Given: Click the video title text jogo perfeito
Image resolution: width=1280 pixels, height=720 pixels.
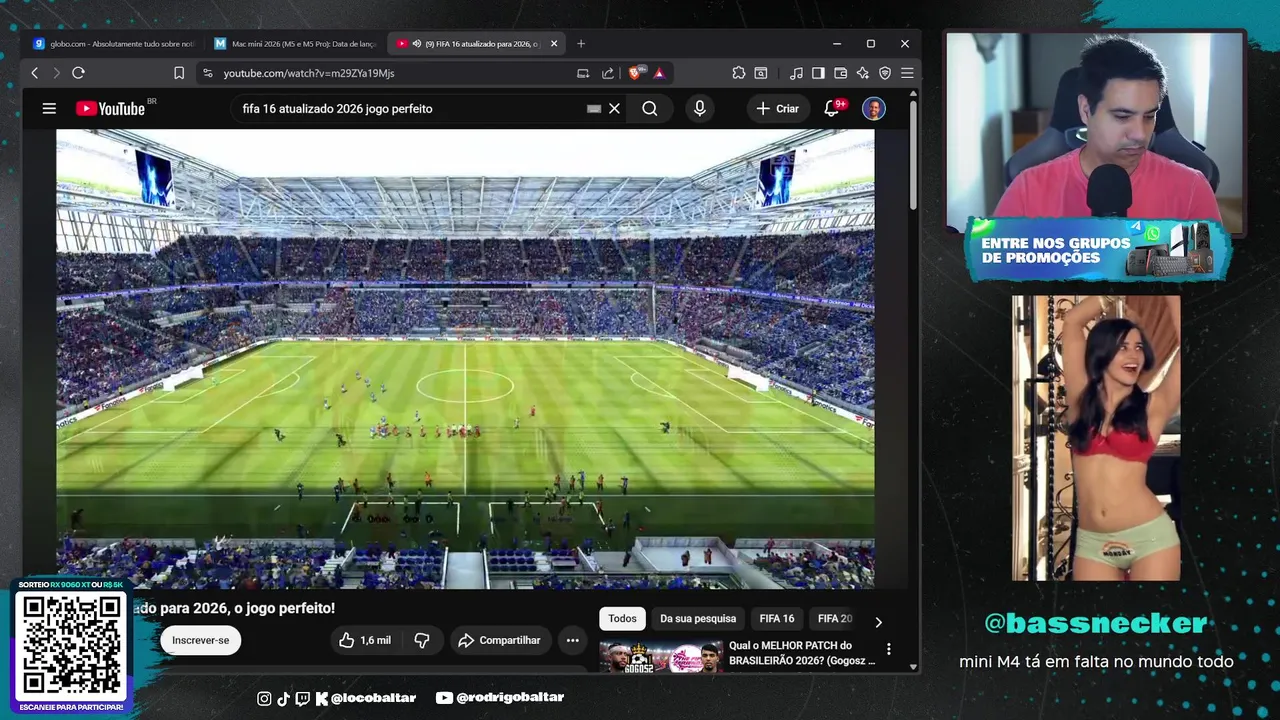Looking at the screenshot, I should pos(288,608).
